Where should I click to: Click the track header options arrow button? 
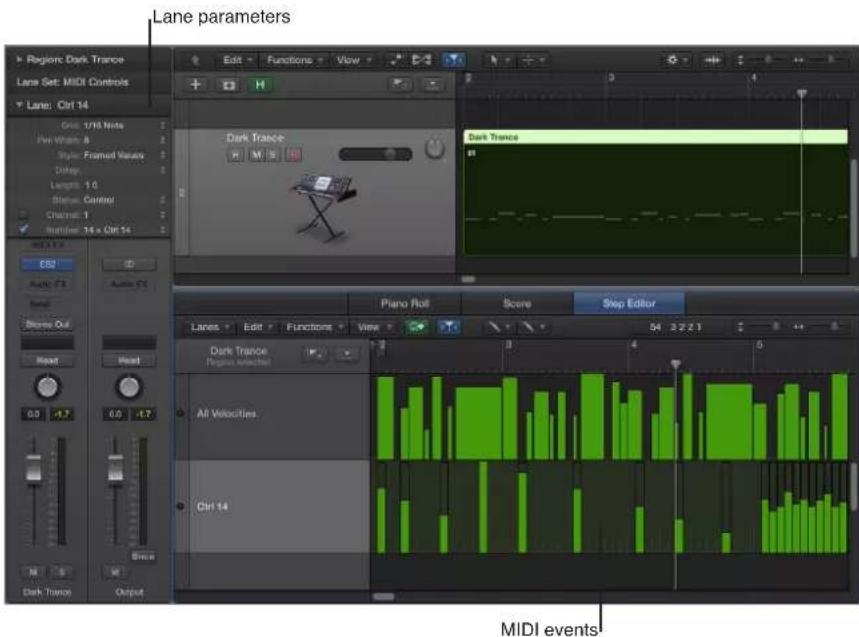coord(433,84)
